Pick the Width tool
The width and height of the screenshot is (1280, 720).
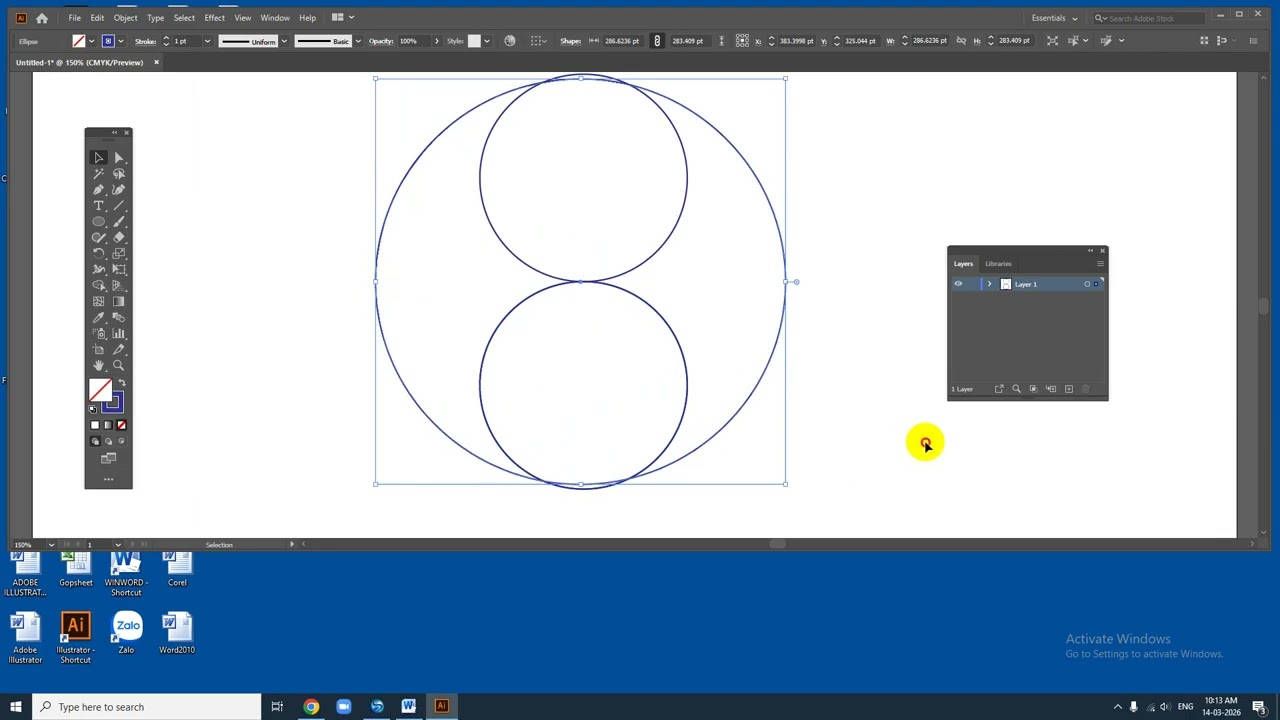click(x=98, y=270)
